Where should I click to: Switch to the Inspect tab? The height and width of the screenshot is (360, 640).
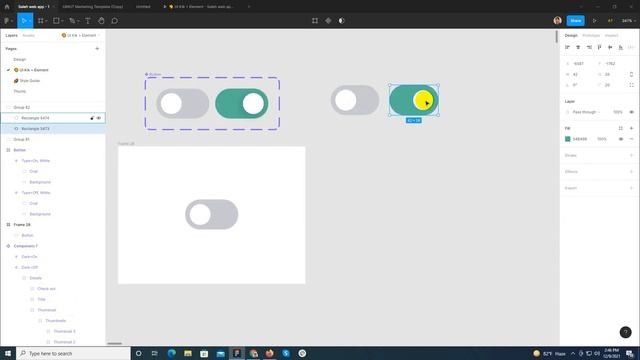(611, 36)
